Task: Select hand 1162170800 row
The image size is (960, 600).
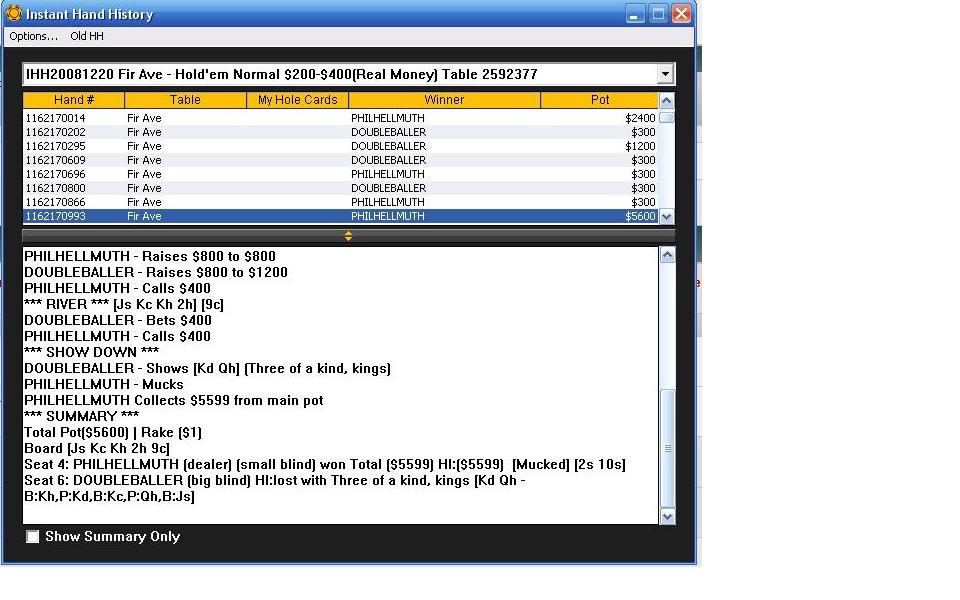Action: [x=340, y=189]
